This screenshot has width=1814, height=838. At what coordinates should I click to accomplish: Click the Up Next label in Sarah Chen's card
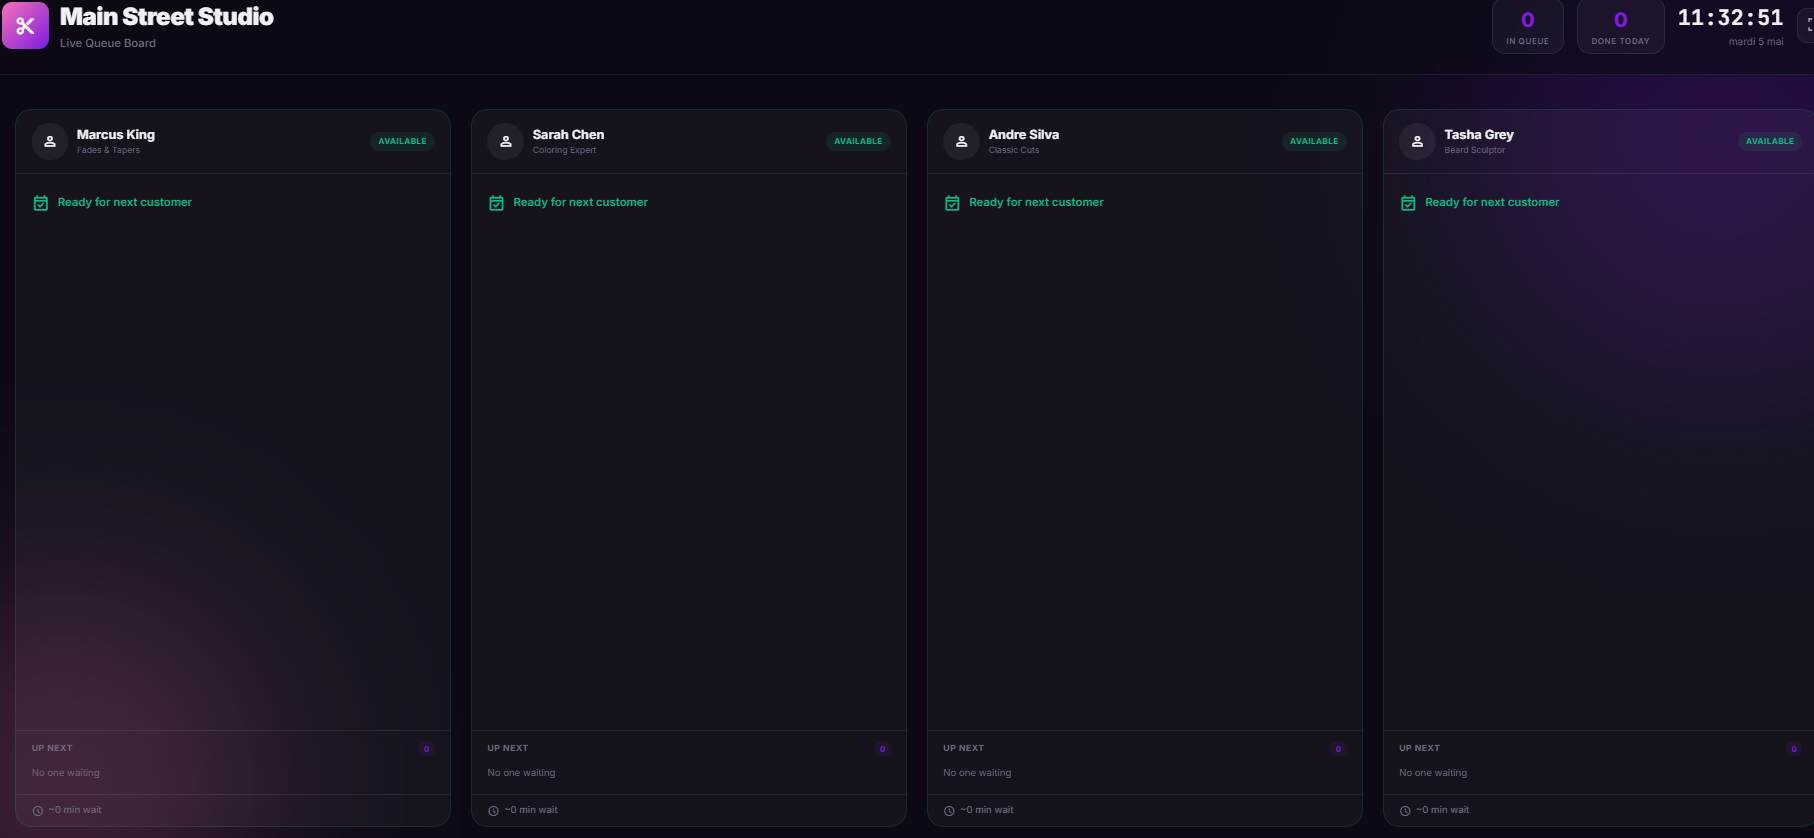508,748
